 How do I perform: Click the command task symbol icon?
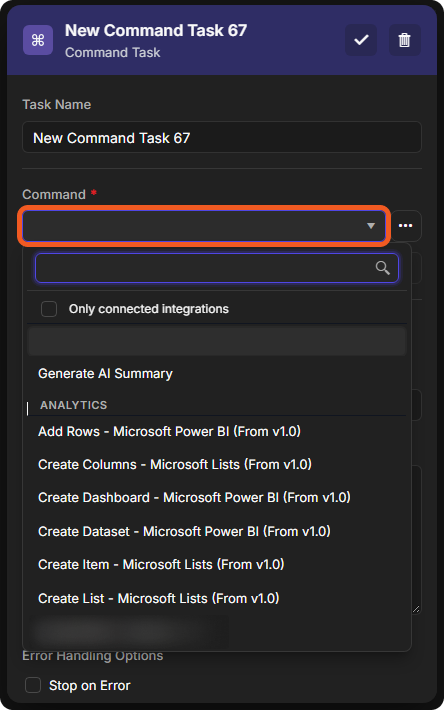click(x=38, y=40)
